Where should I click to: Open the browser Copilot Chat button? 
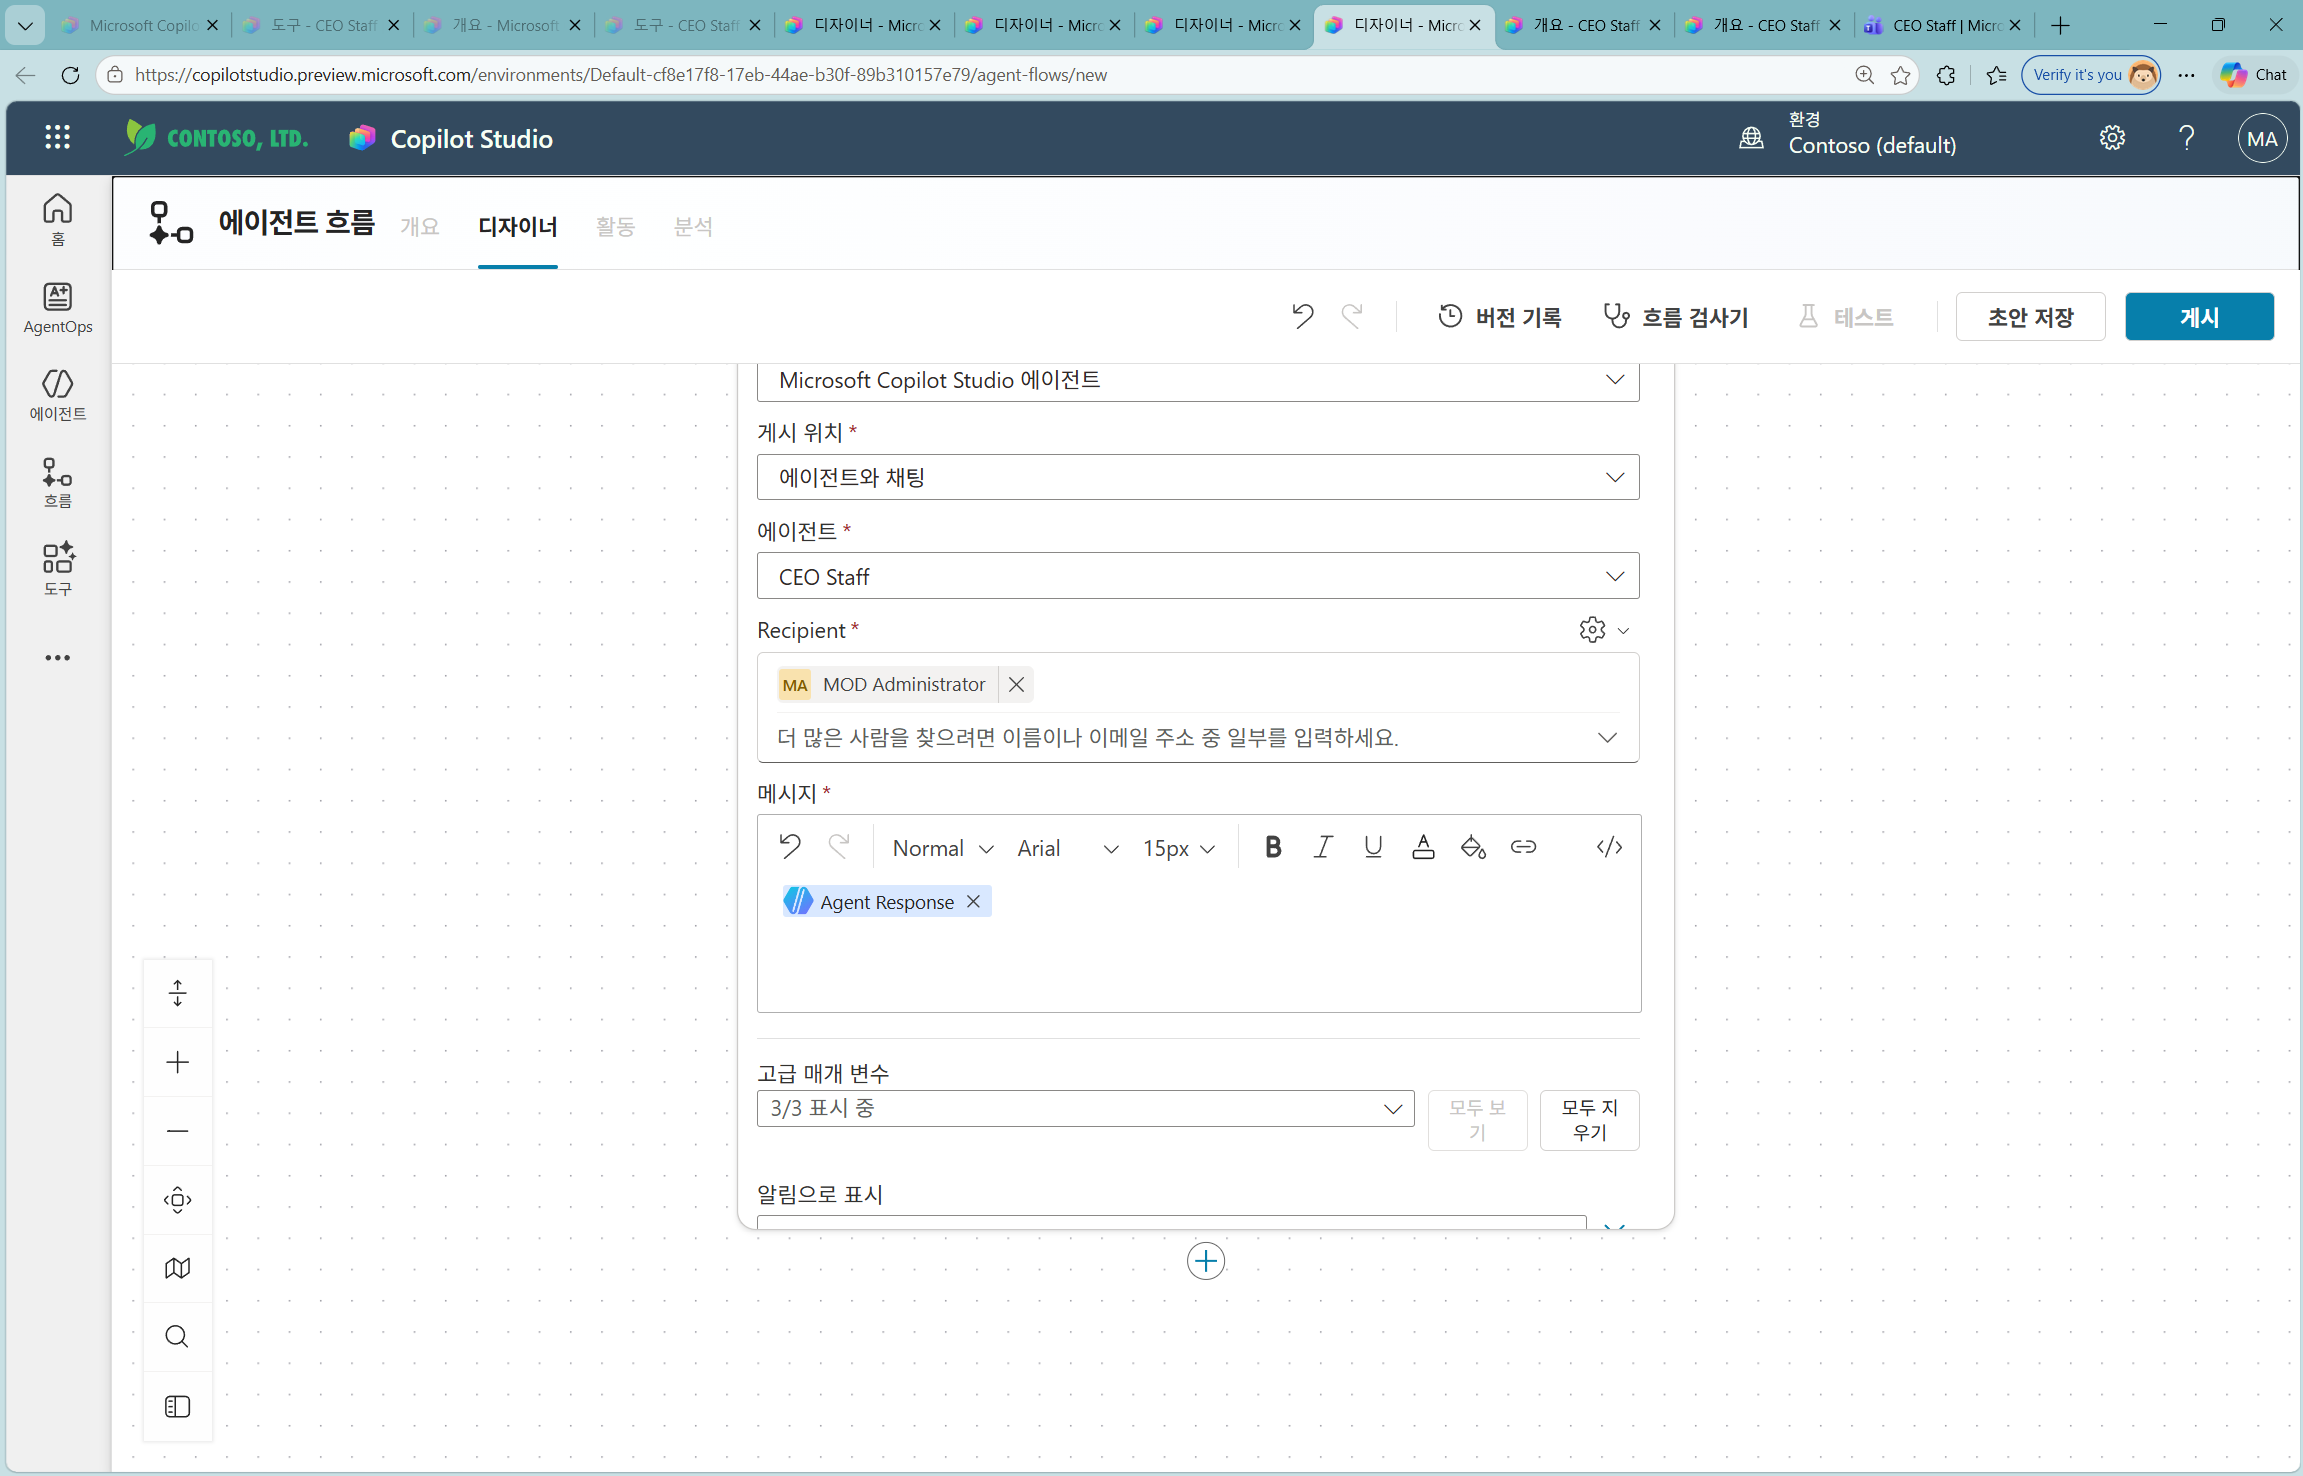tap(2254, 75)
